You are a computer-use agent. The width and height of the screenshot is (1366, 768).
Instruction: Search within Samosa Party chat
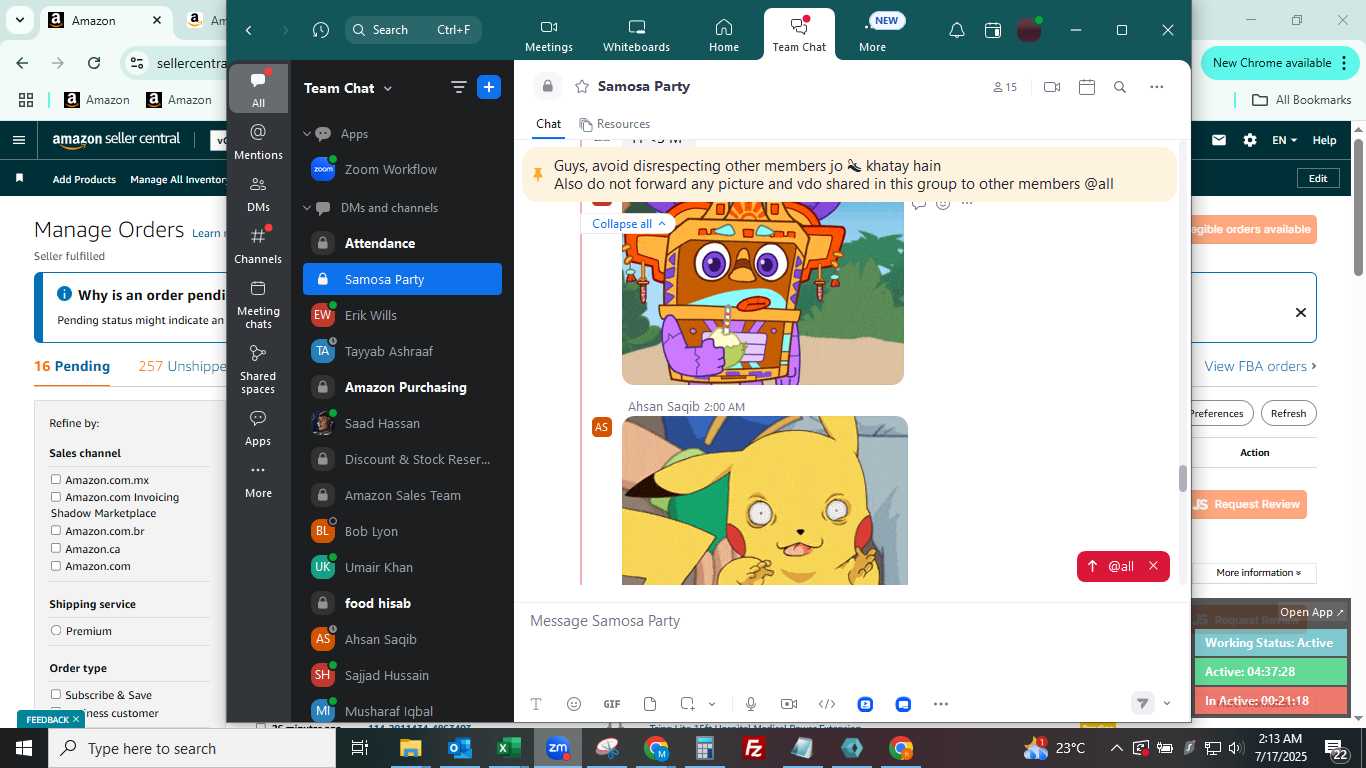[1120, 87]
